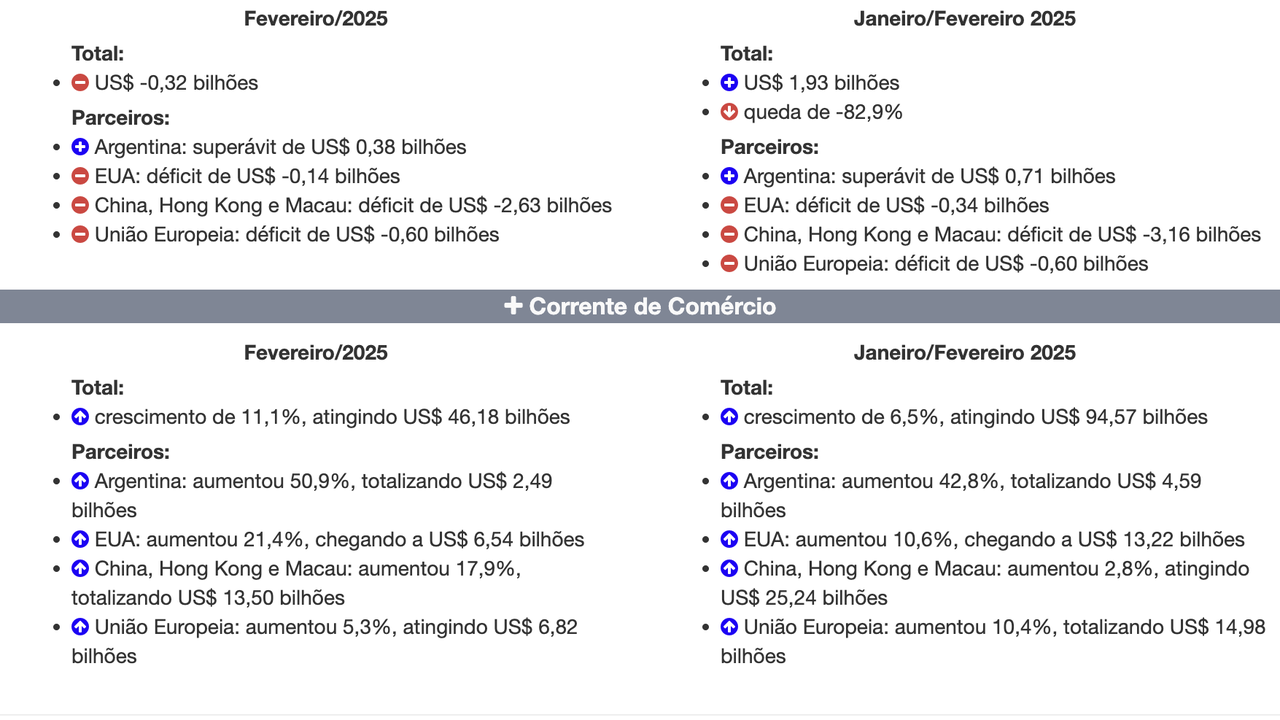This screenshot has width=1280, height=720.
Task: Click blue up-arrow icon beside crescimento de 6,5%
Action: (x=730, y=417)
